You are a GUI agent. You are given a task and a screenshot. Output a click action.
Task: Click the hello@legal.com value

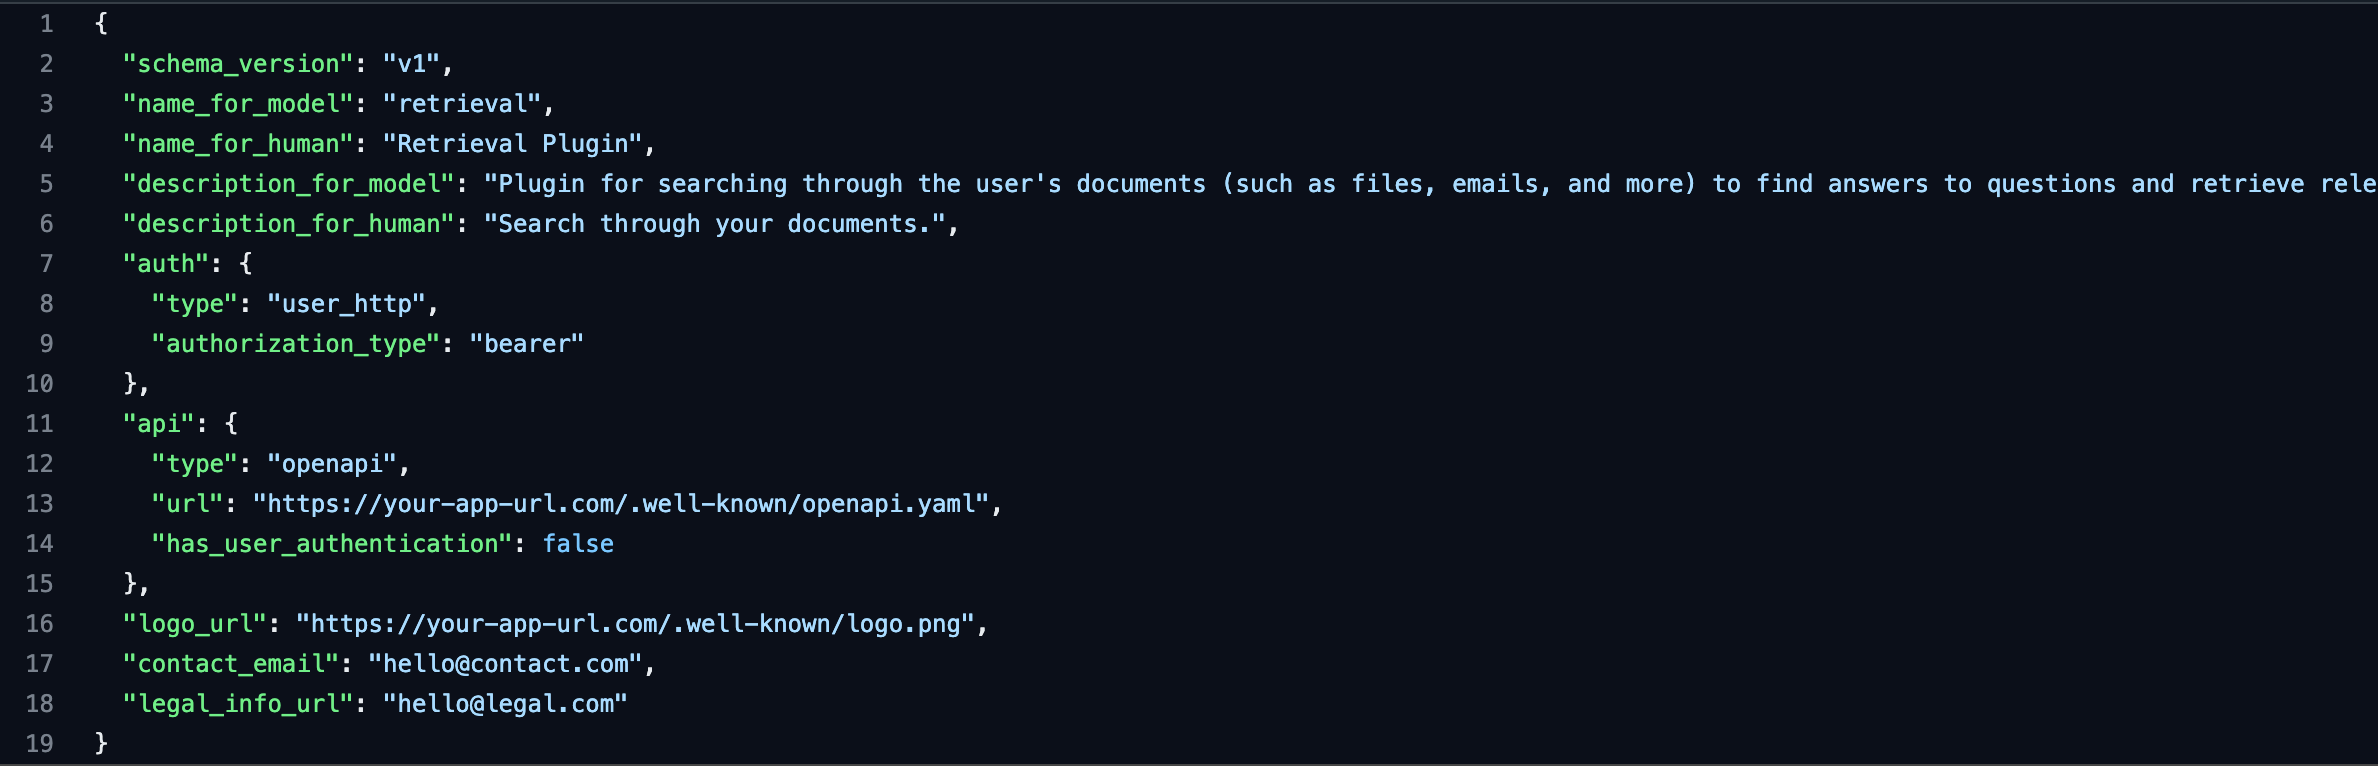pos(505,704)
